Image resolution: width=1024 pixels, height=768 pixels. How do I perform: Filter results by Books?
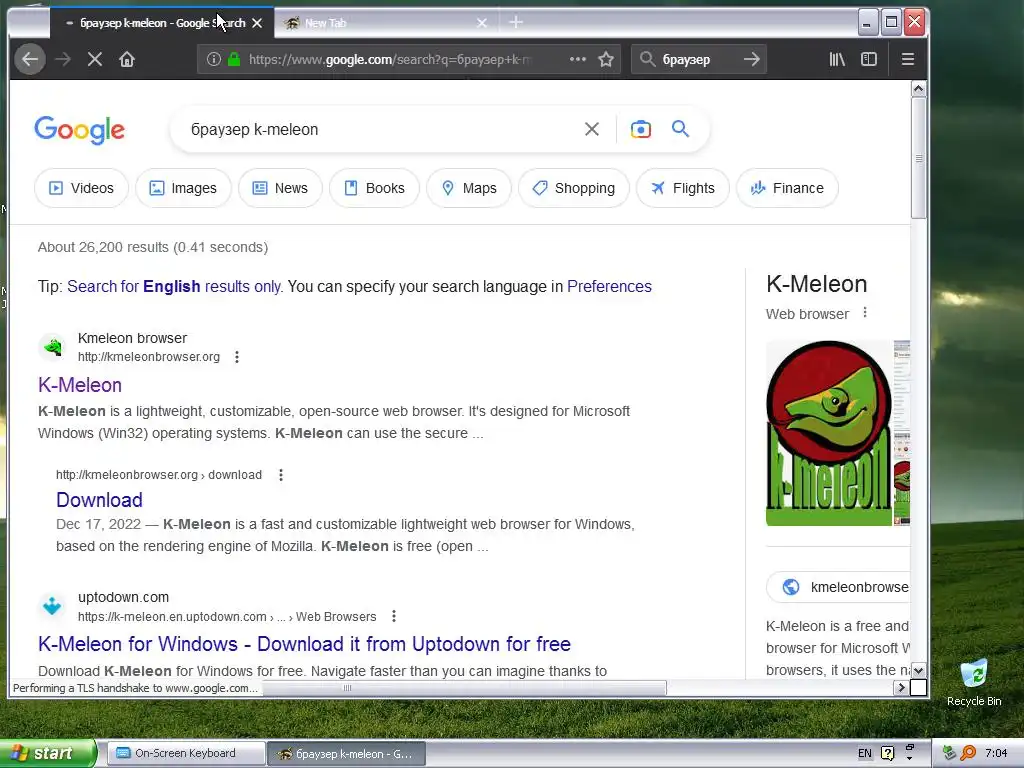(374, 188)
